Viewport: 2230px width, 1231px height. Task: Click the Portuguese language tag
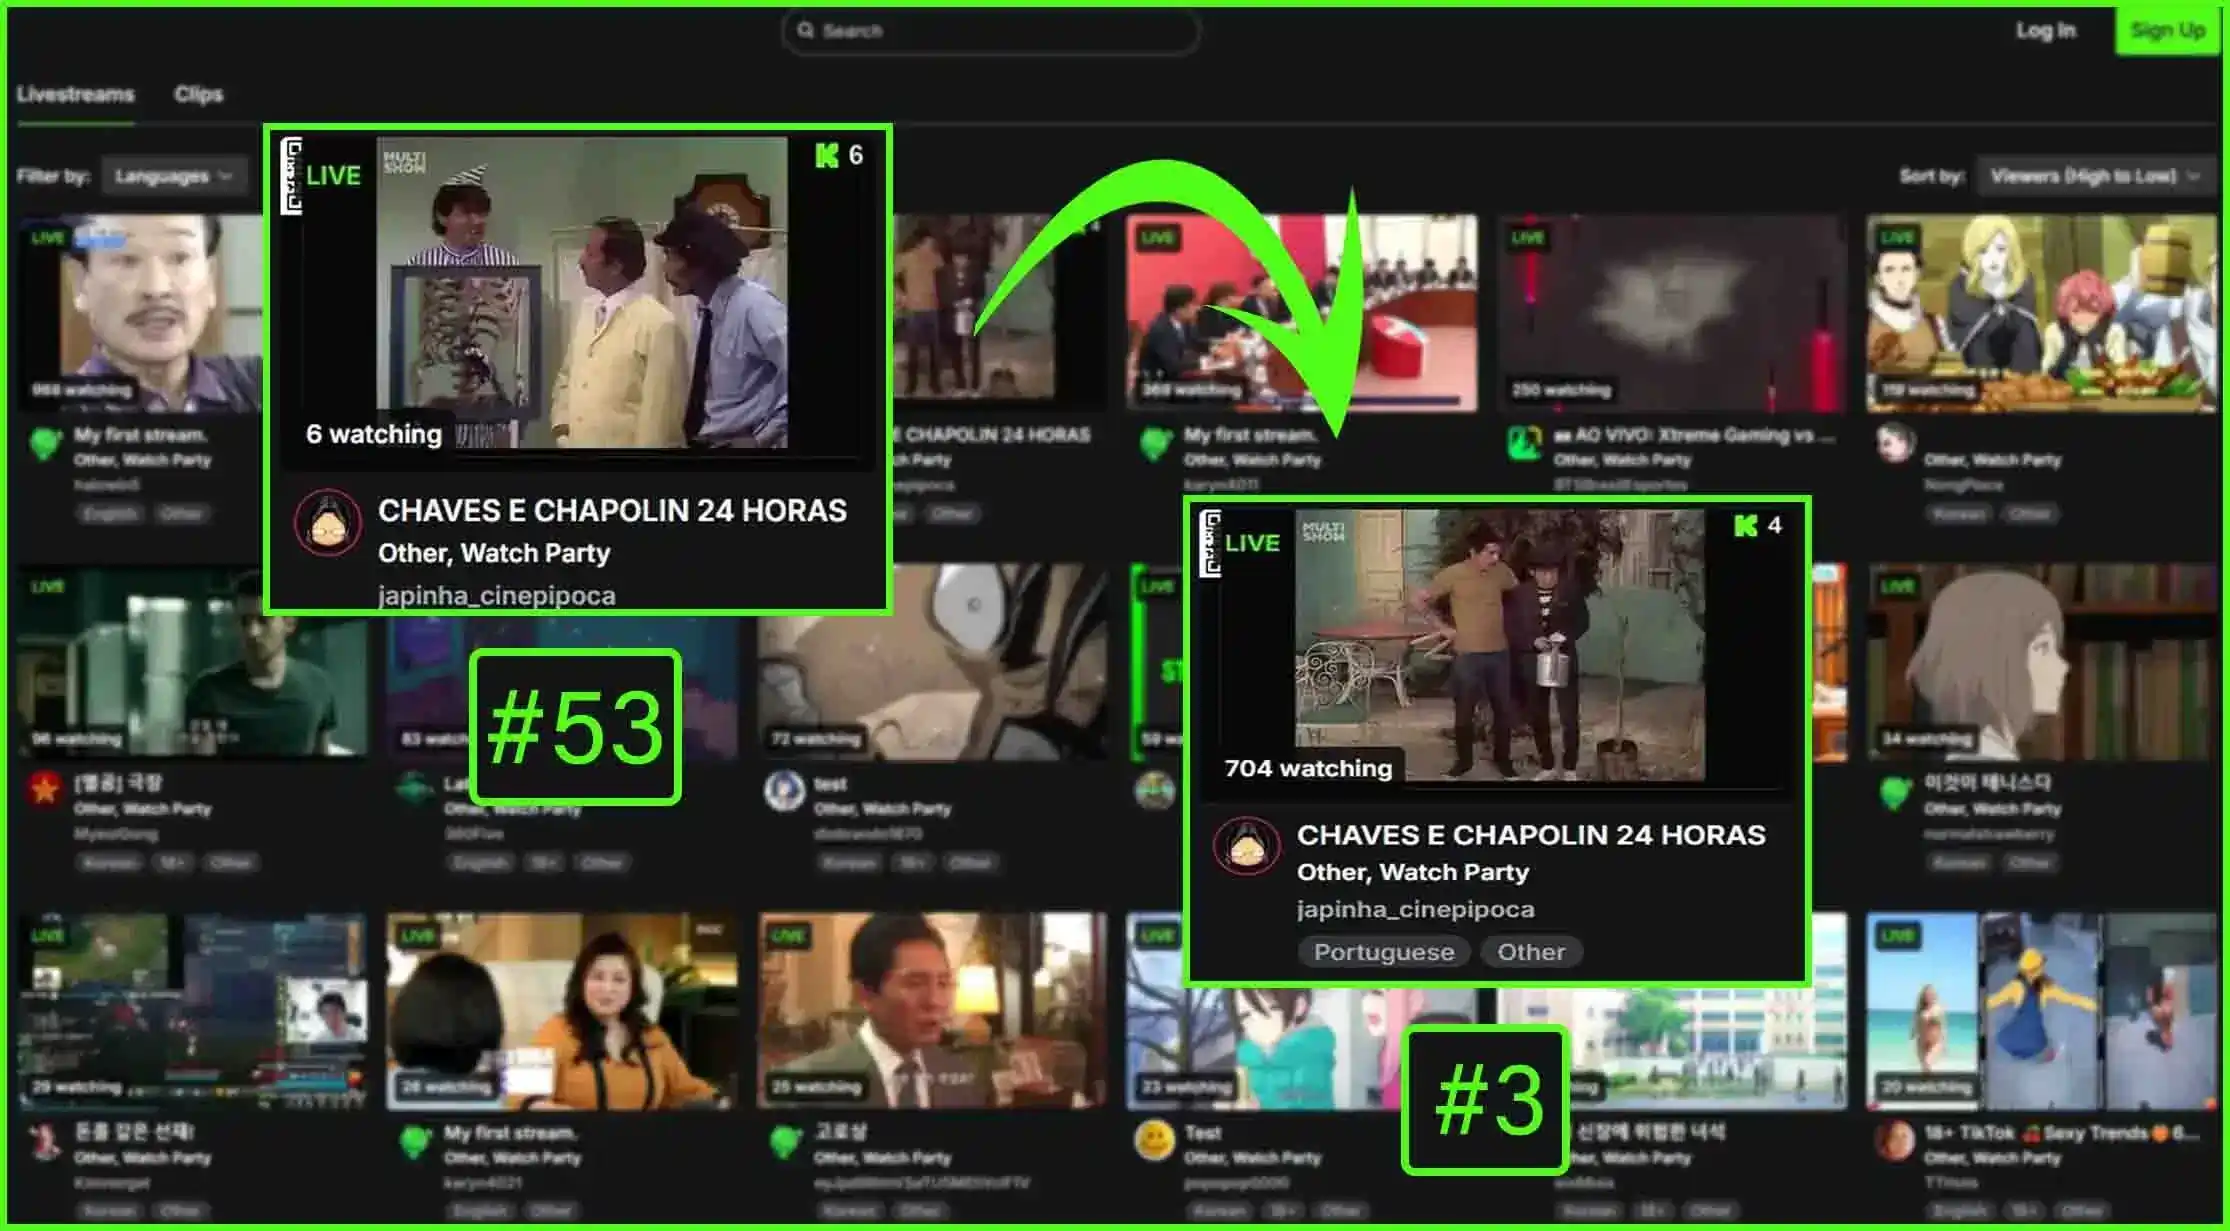1383,952
